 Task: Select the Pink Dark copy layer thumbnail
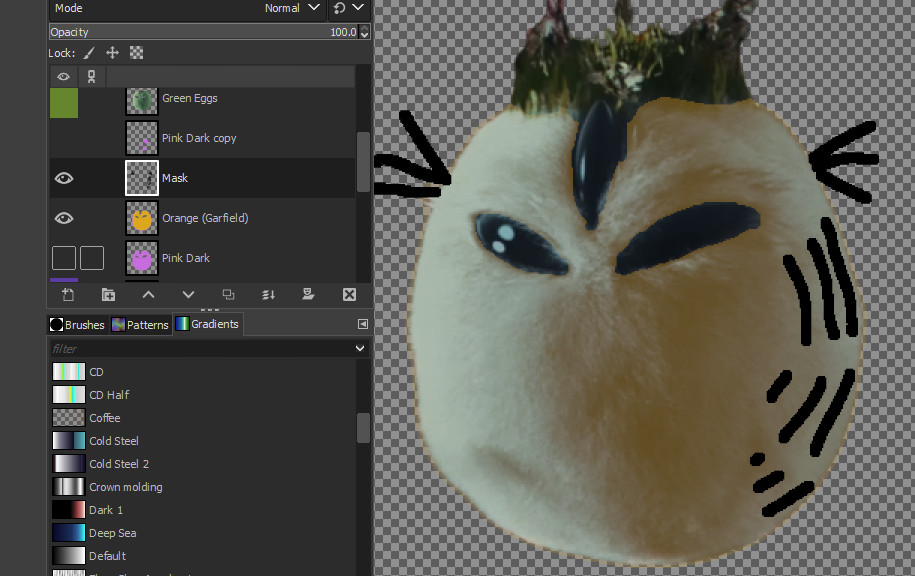tap(142, 138)
